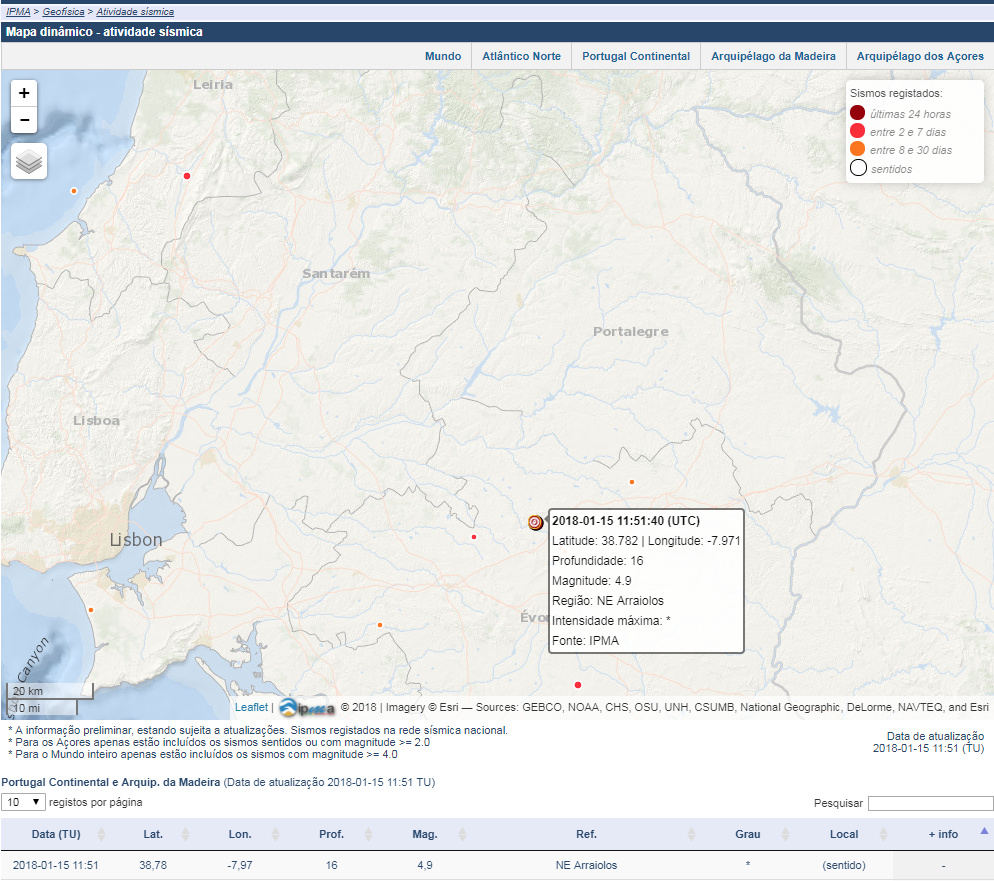This screenshot has height=881, width=994.
Task: Click the Pesquisar search field
Action: tap(930, 803)
